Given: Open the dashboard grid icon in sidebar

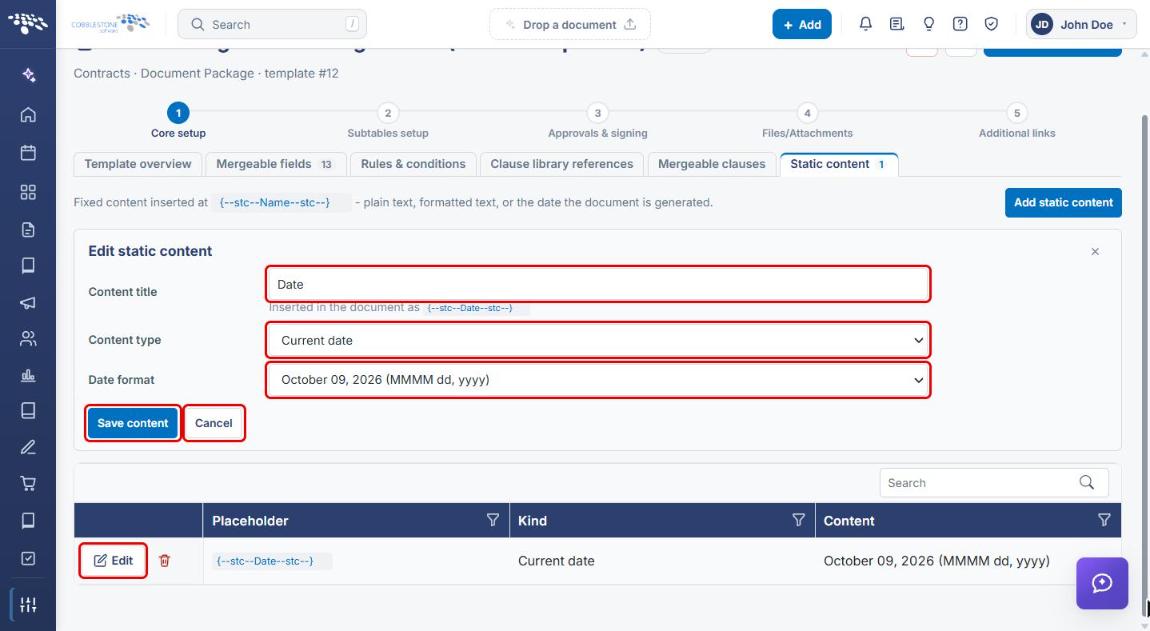Looking at the screenshot, I should [28, 192].
